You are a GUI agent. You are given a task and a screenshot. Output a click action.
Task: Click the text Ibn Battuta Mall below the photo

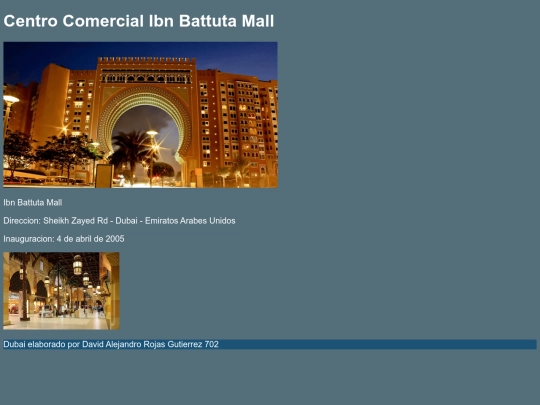33,202
